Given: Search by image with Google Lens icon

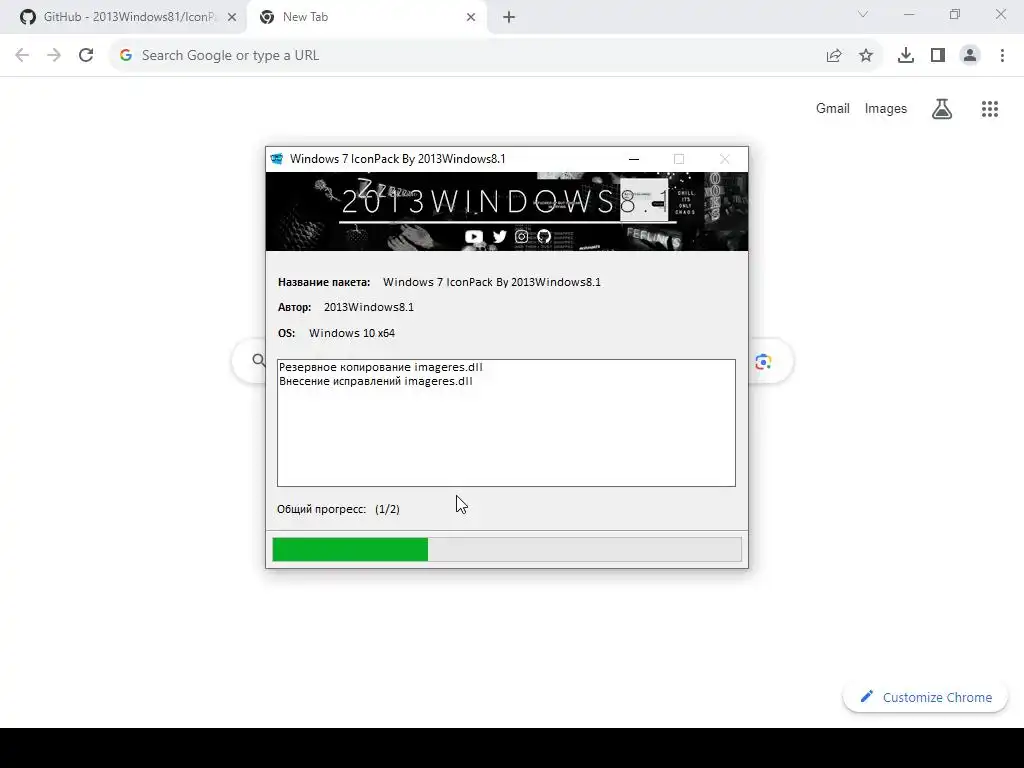Looking at the screenshot, I should 763,362.
